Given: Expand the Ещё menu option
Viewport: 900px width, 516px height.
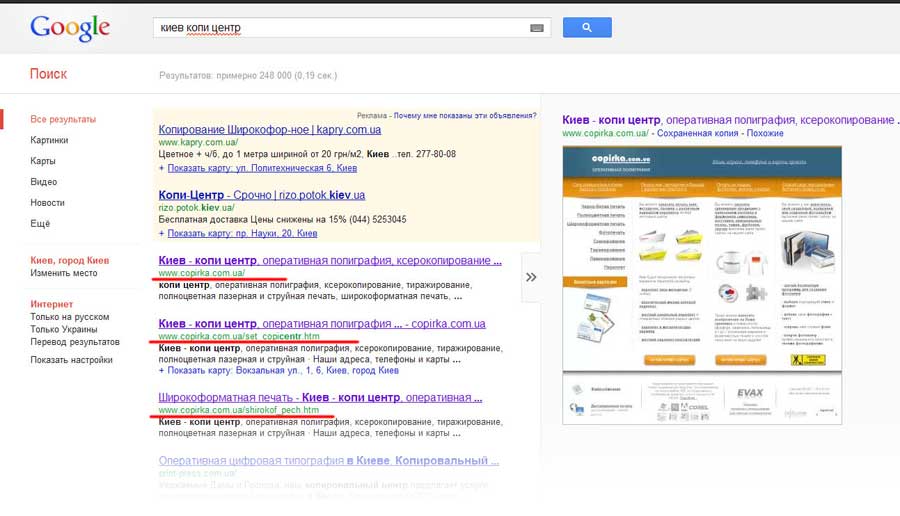Looking at the screenshot, I should [40, 223].
